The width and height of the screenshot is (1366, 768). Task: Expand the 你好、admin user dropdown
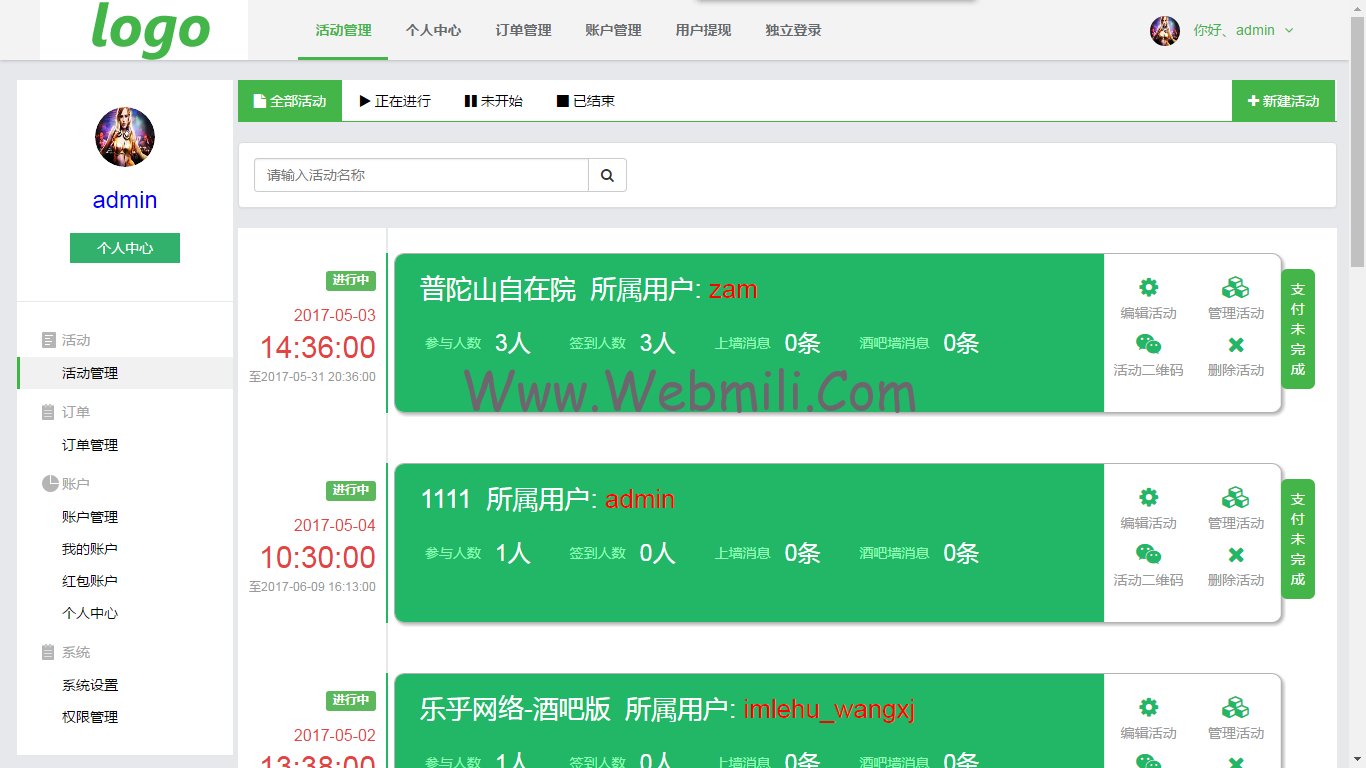click(1243, 30)
